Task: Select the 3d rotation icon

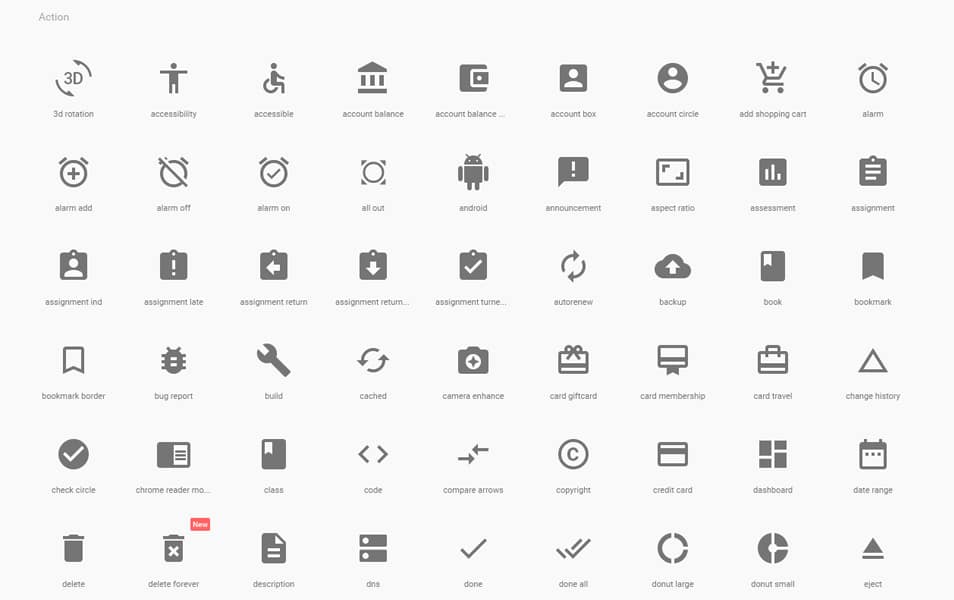Action: click(72, 77)
